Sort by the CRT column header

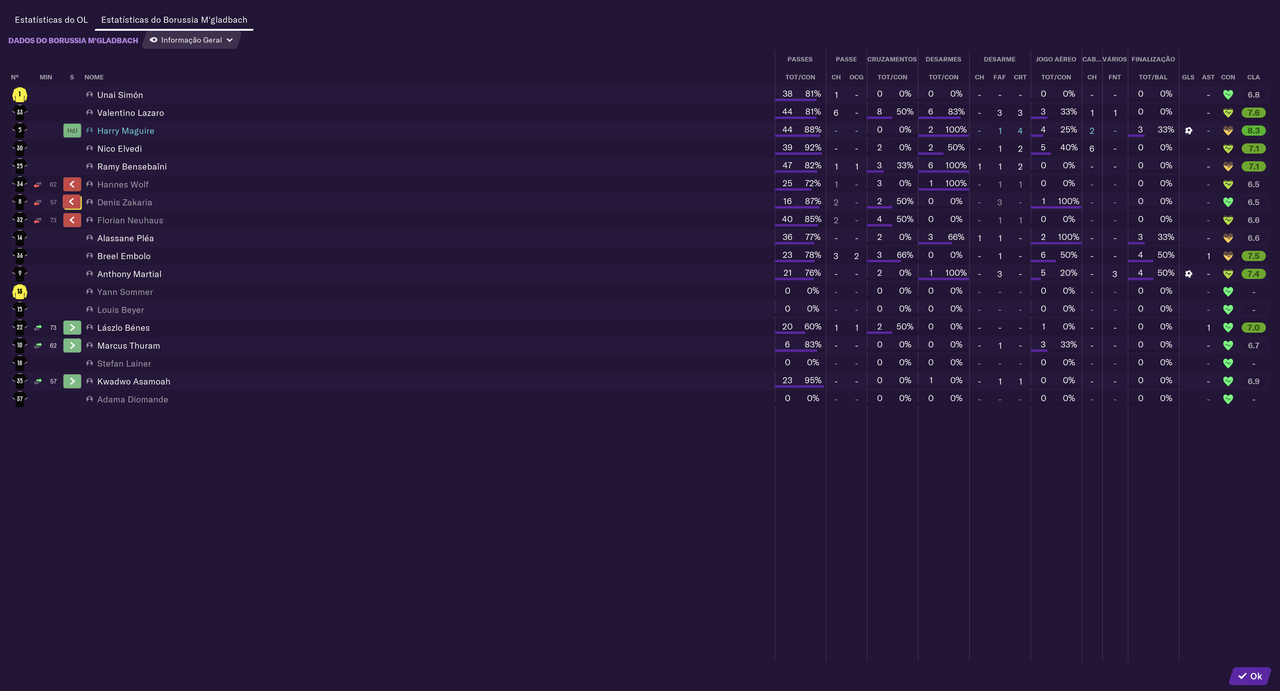1020,77
